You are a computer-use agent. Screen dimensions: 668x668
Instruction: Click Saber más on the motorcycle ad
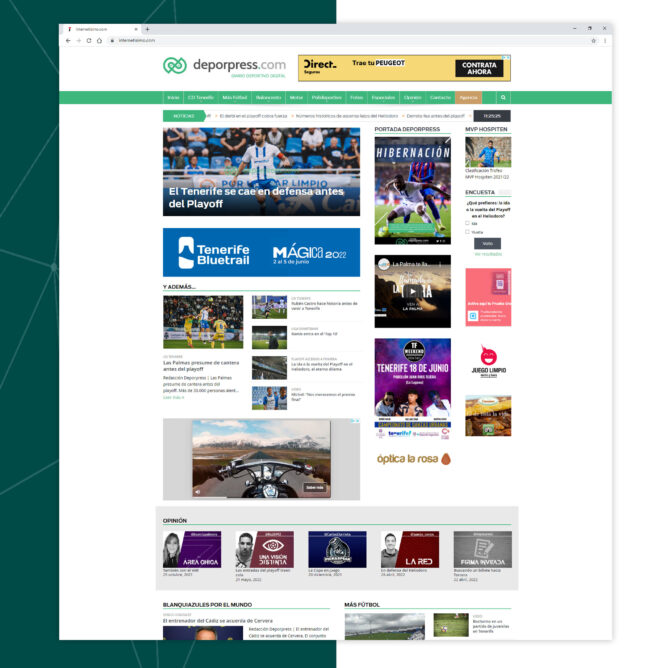[315, 487]
